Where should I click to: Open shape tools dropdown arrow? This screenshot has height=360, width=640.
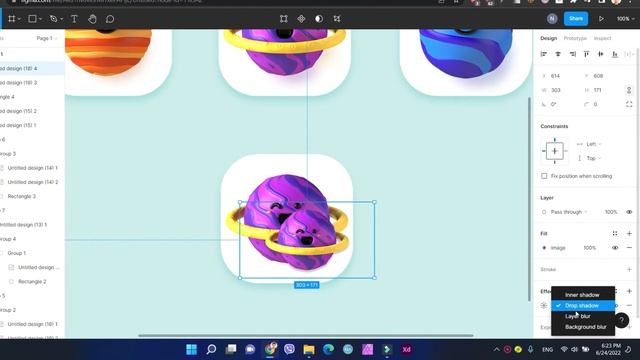click(40, 19)
